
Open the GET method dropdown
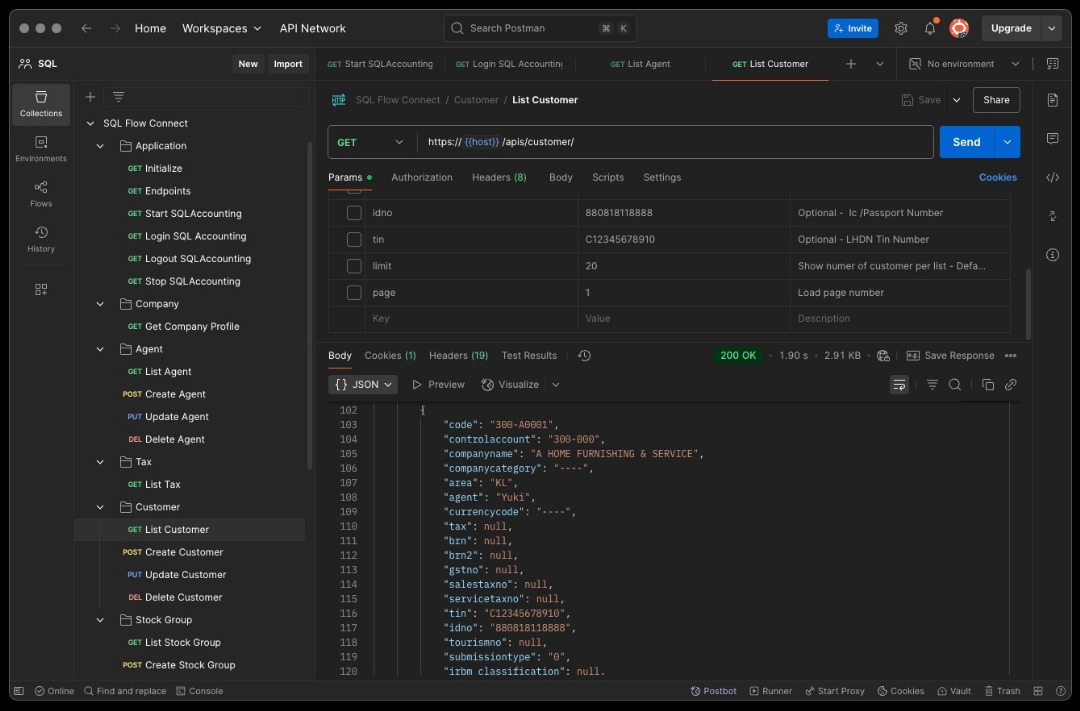[x=371, y=142]
